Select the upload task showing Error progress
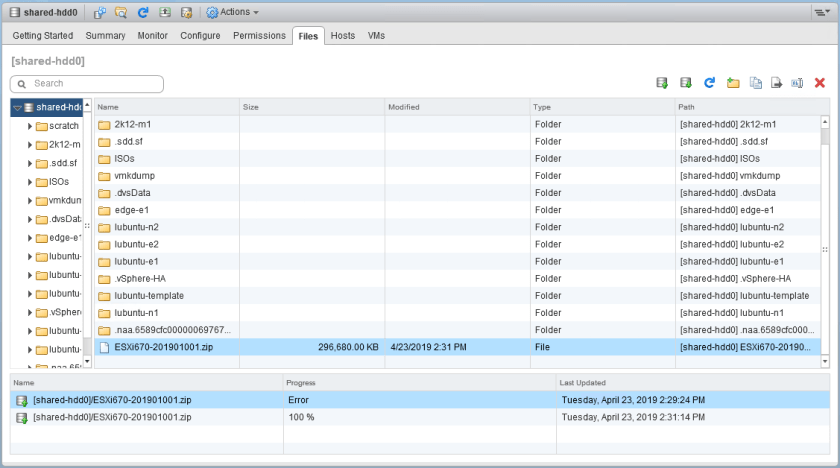Viewport: 840px width, 468px height. pyautogui.click(x=150, y=400)
